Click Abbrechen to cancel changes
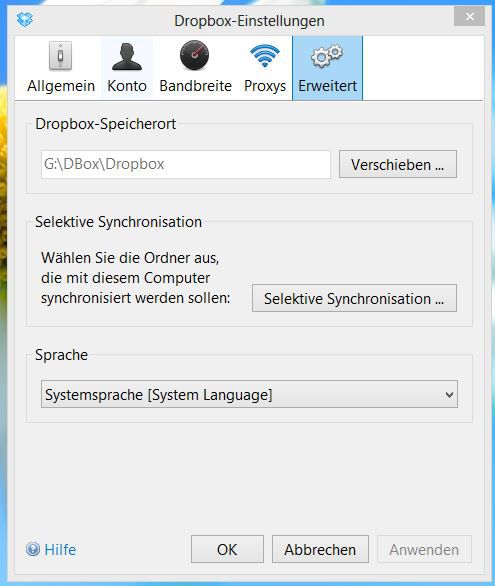 click(x=320, y=549)
